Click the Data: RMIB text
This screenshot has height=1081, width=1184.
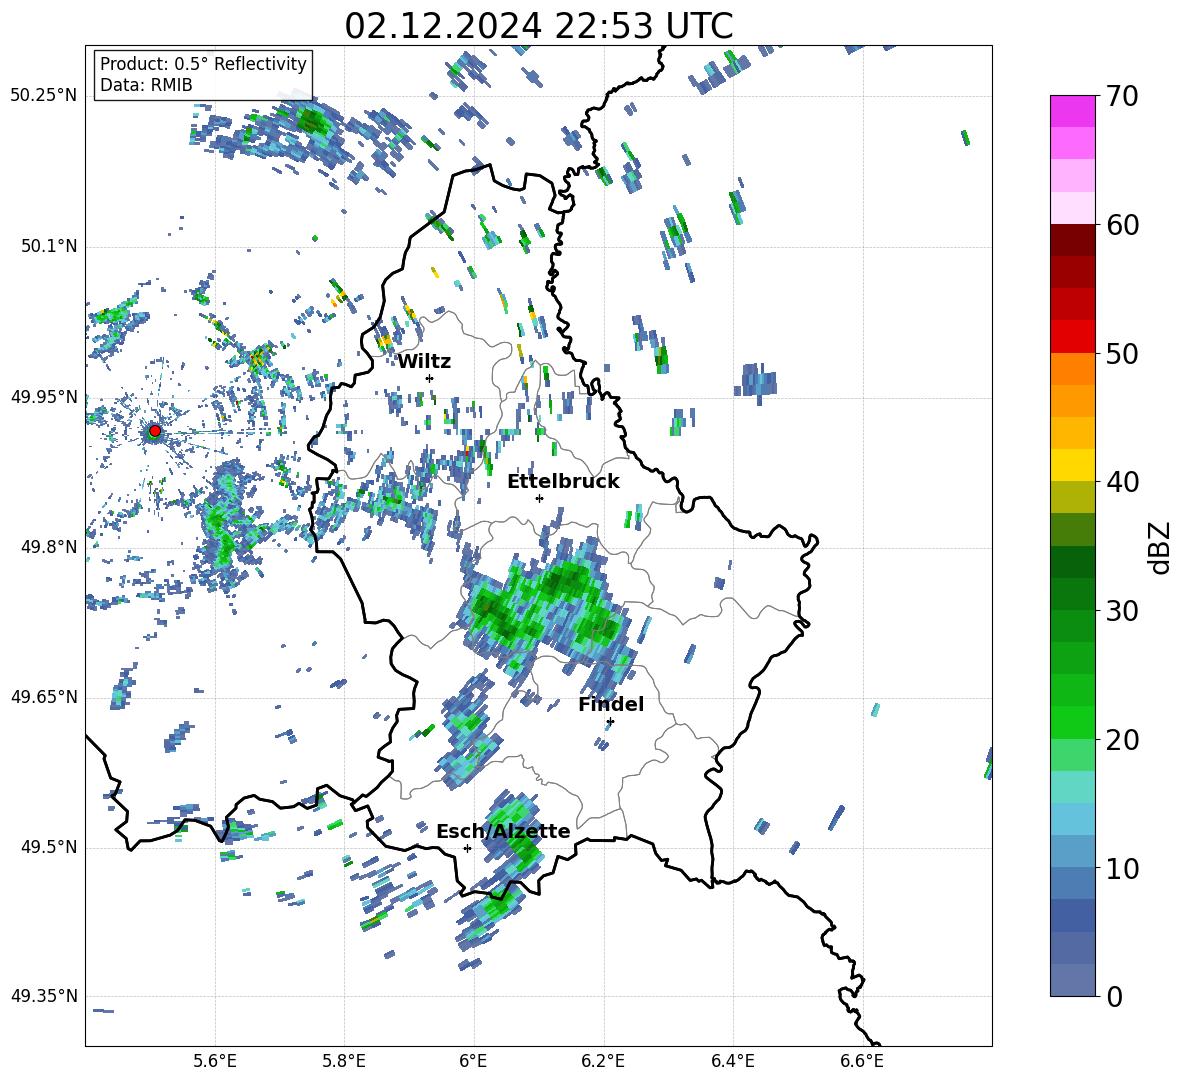click(146, 85)
